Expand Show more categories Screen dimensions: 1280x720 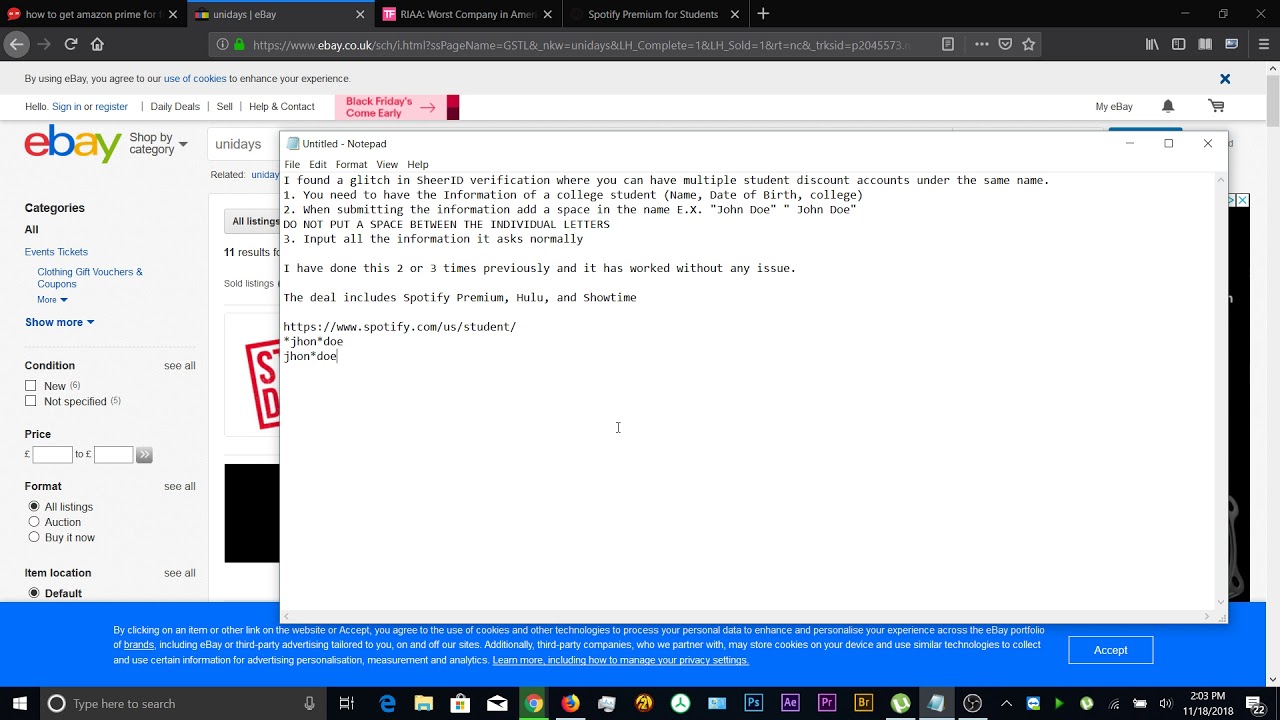[60, 322]
